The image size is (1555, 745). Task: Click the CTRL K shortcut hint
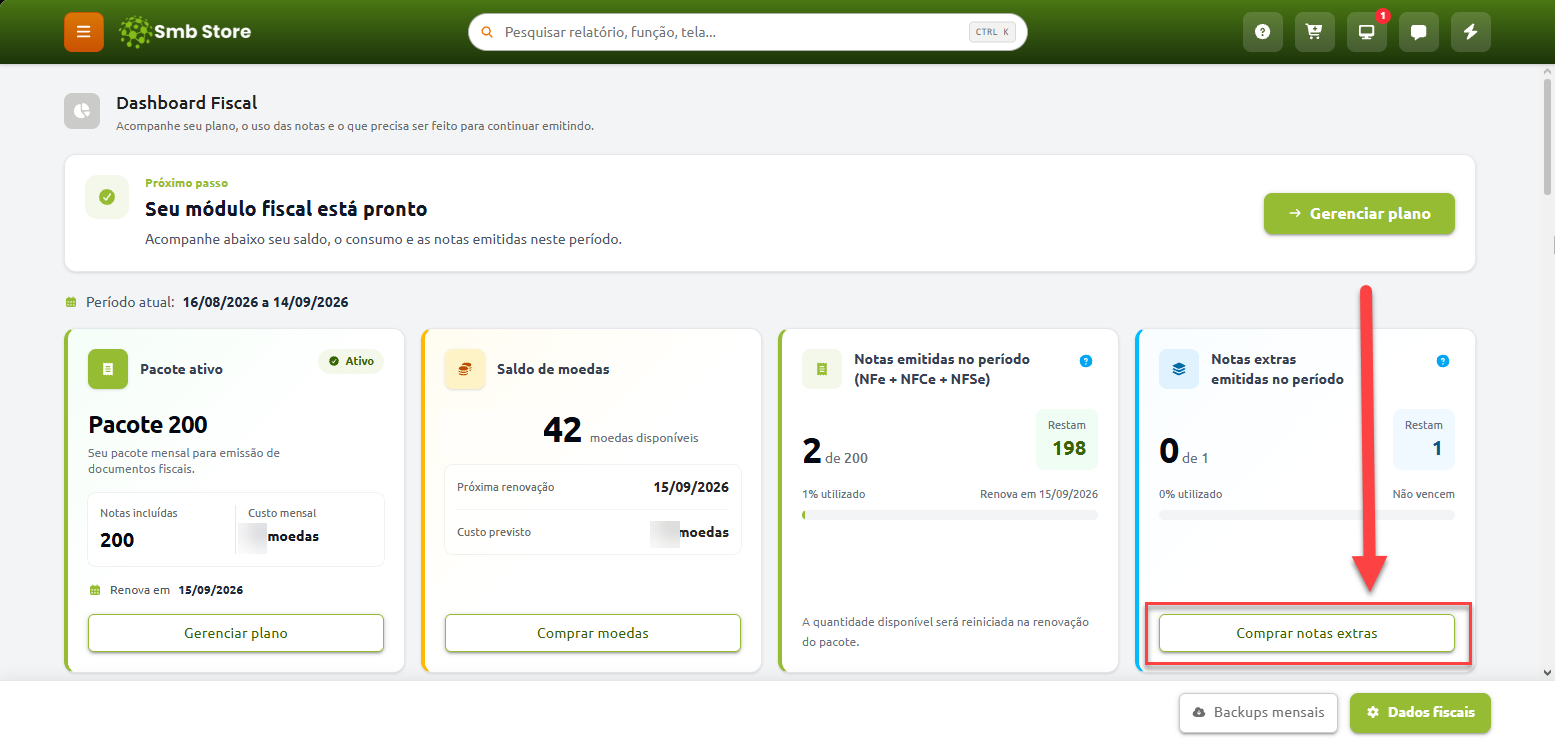click(x=993, y=32)
